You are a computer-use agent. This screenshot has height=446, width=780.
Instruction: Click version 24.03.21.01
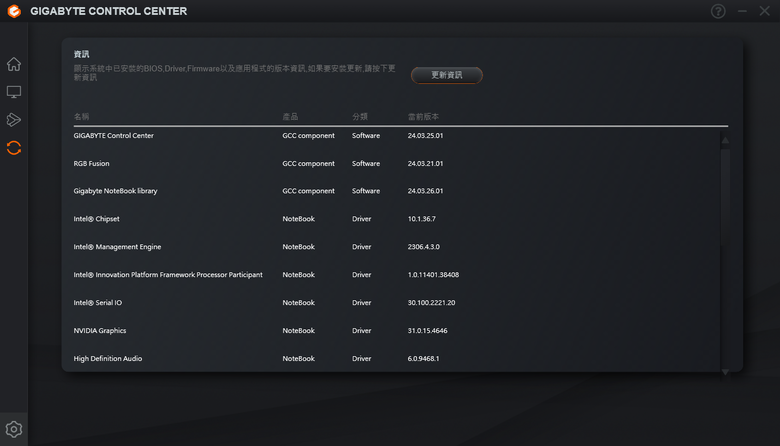click(425, 164)
